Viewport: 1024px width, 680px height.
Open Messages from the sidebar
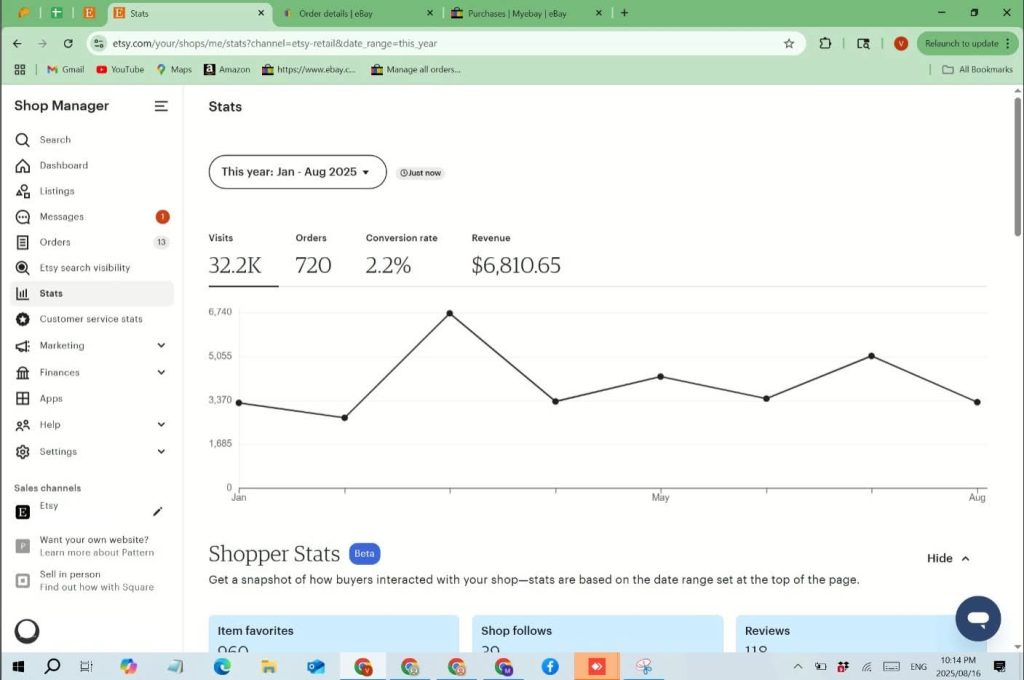point(61,217)
